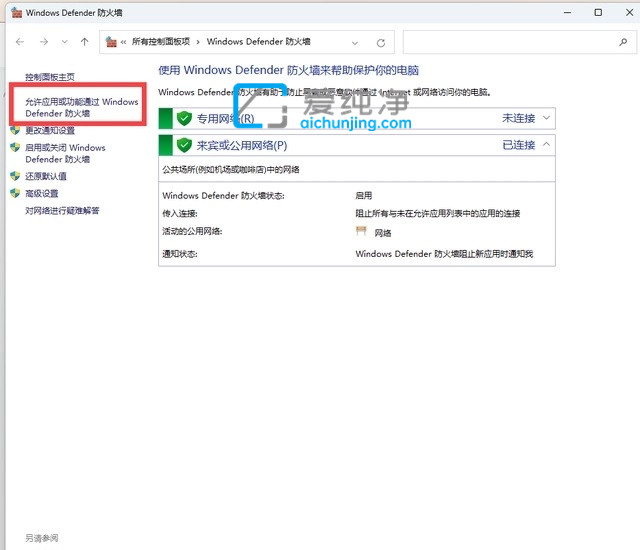Click shield icon beside 启用或关闭 Windows Defender

pyautogui.click(x=15, y=147)
